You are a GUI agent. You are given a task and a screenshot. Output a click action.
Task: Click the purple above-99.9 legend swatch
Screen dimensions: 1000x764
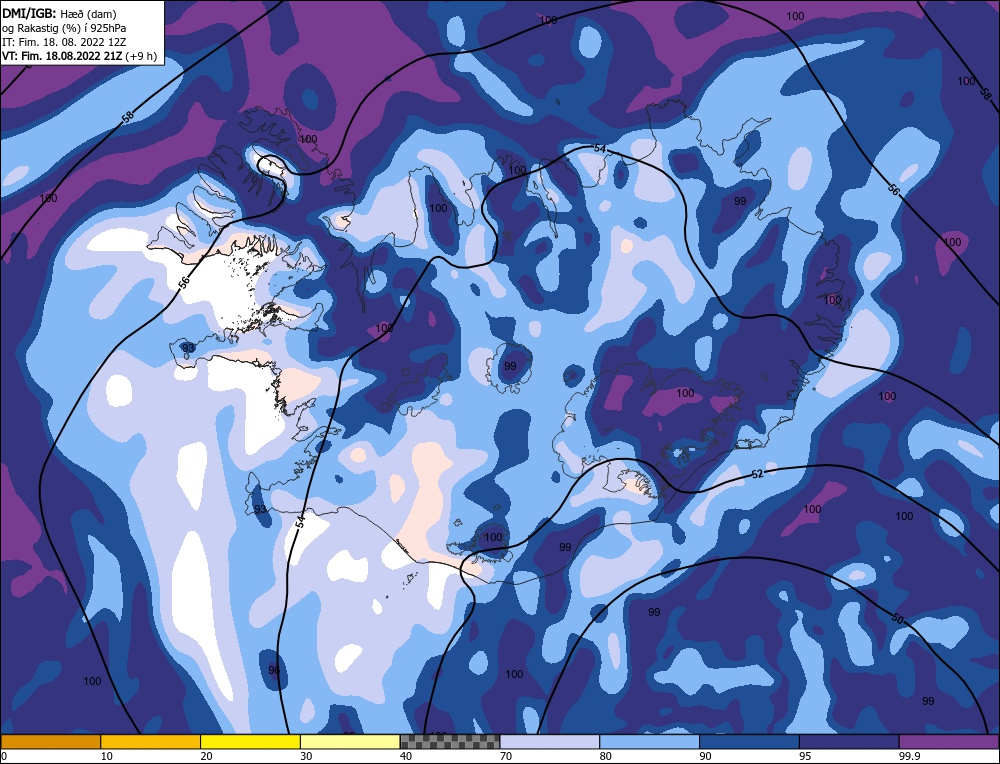[x=949, y=741]
